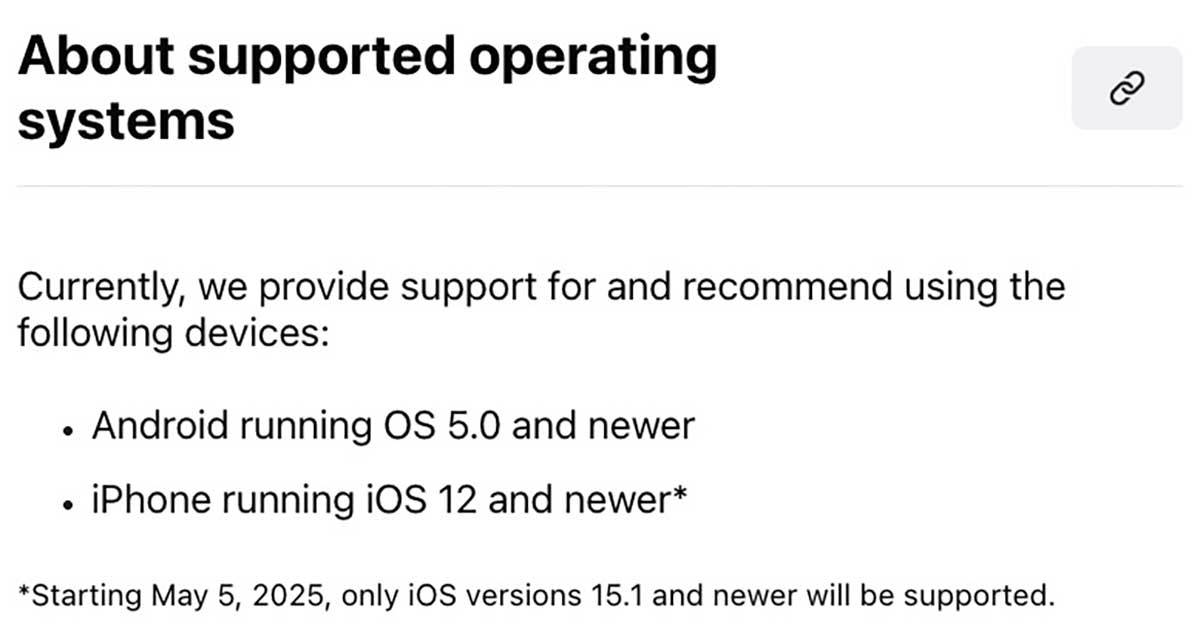Select the Android running OS 5.0 list item
Screen dimensions: 1200x638
pos(392,426)
